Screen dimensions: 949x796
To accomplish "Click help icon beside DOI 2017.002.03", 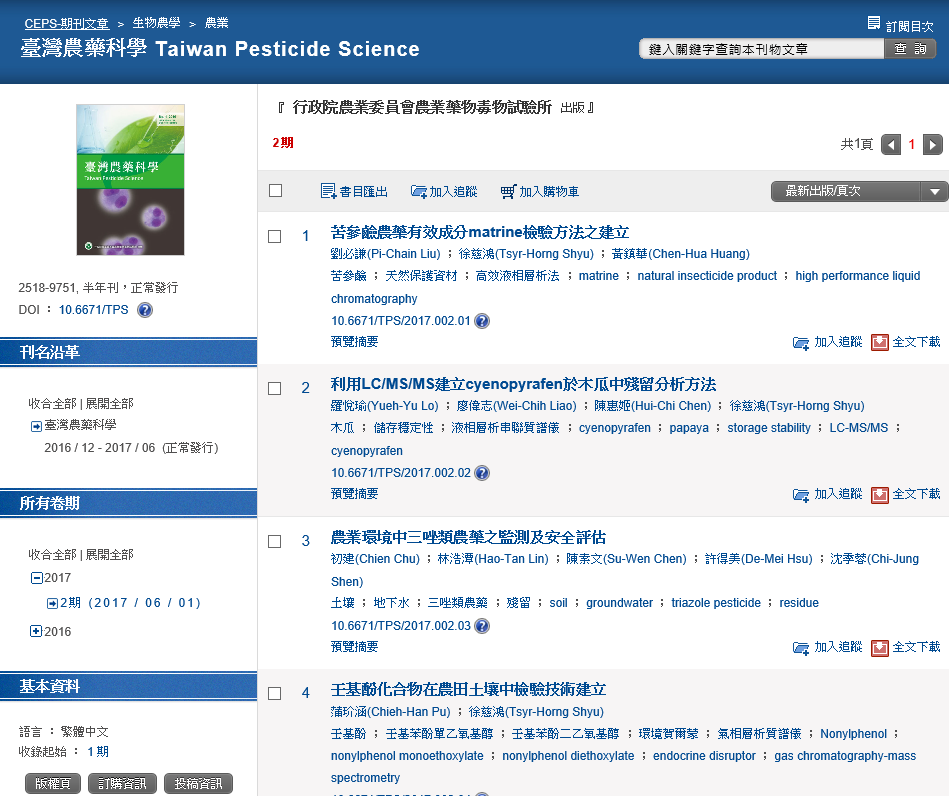I will [482, 626].
